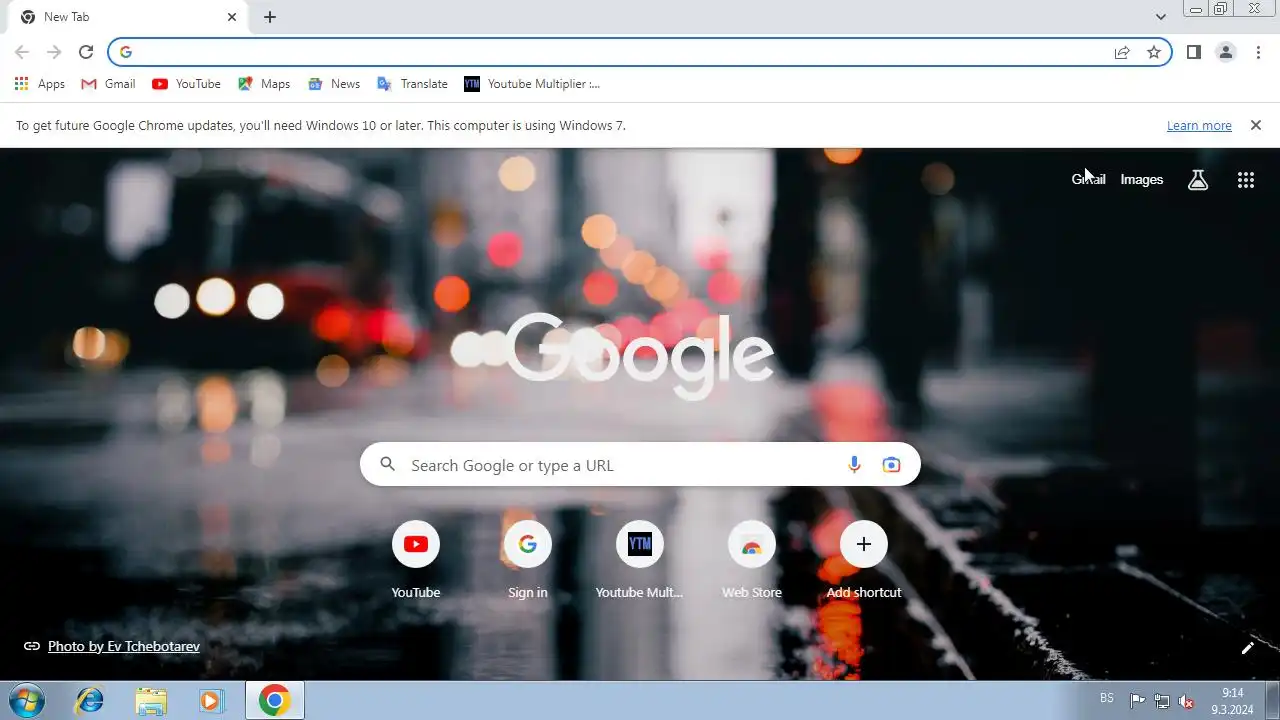1280x720 pixels.
Task: Open Images link
Action: [x=1141, y=180]
